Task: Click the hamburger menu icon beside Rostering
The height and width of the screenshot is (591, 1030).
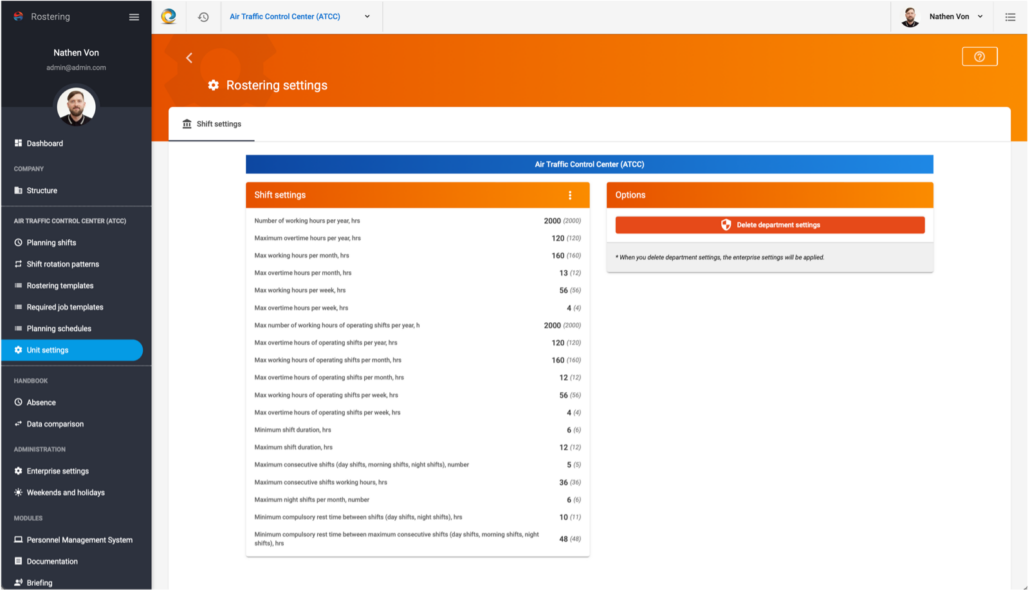Action: (x=134, y=17)
